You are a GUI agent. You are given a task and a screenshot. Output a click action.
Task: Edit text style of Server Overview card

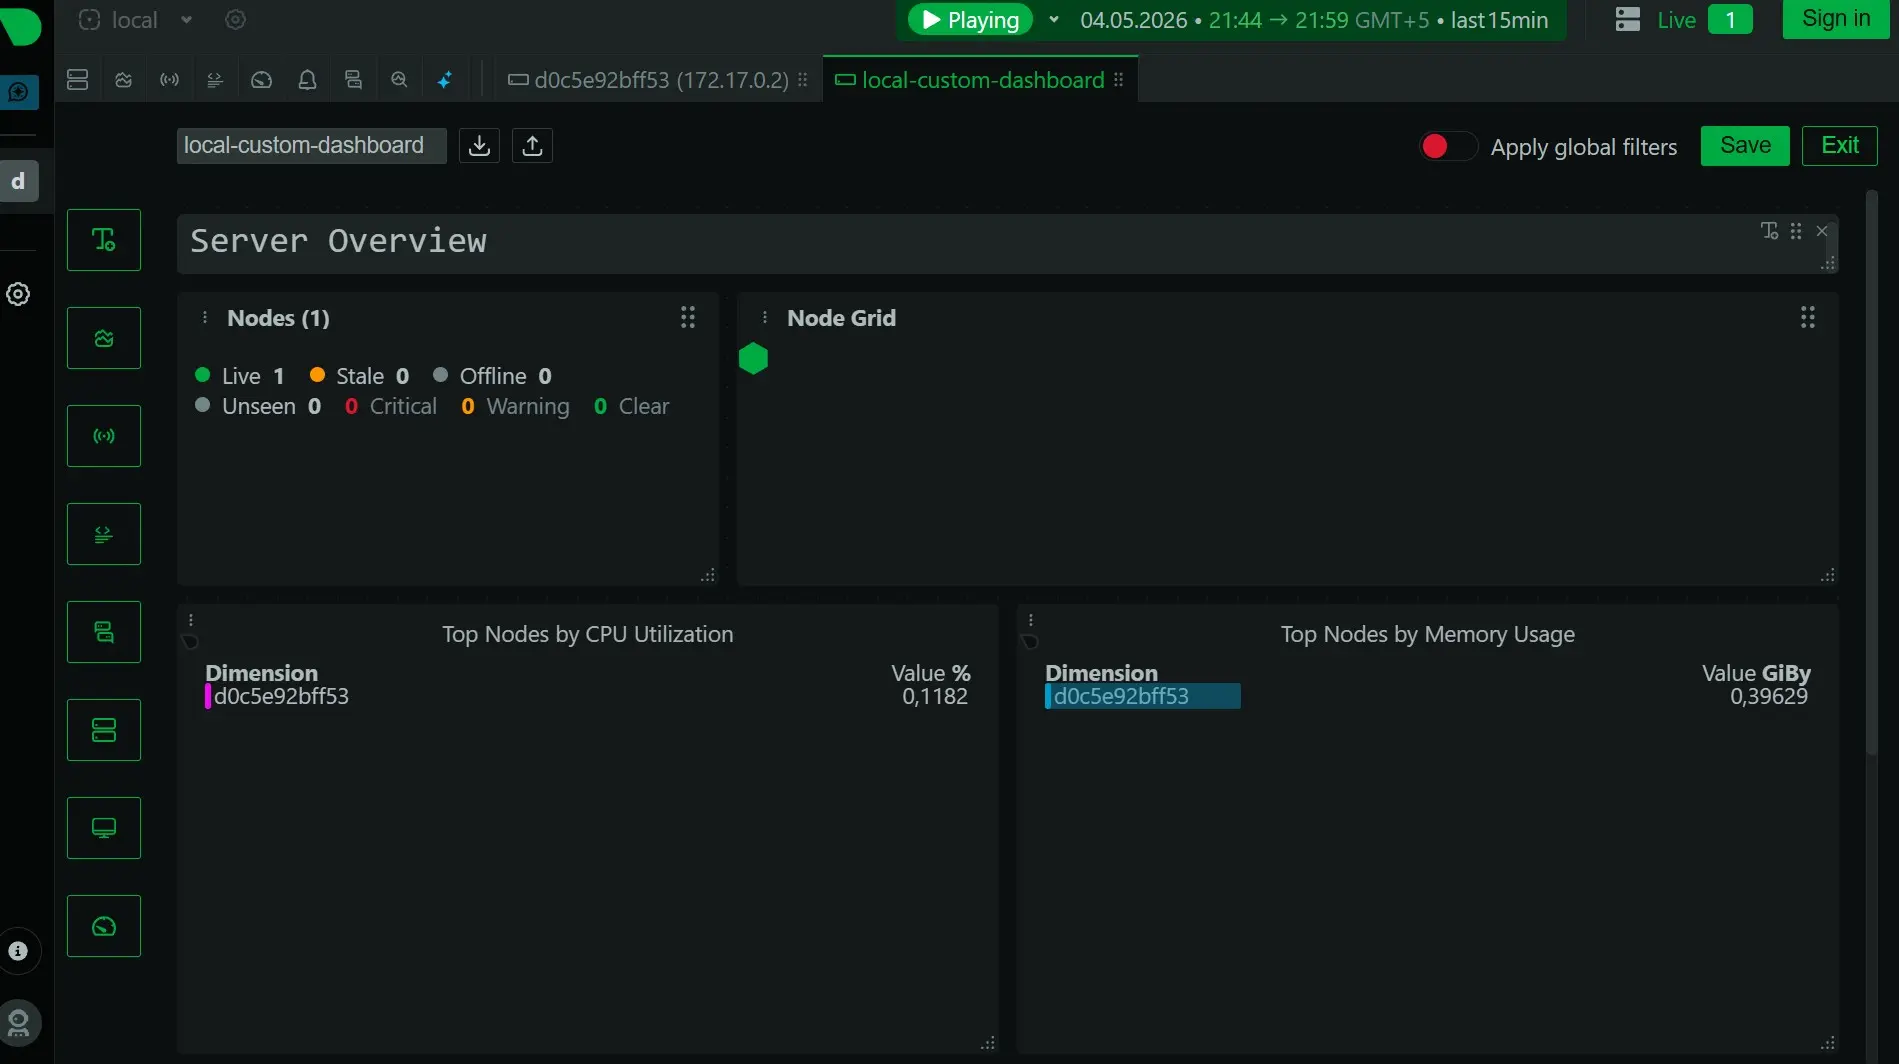point(1769,231)
